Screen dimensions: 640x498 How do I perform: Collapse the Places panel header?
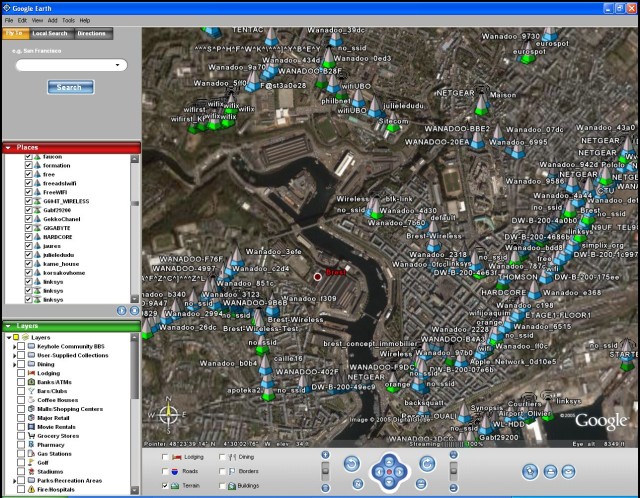9,147
